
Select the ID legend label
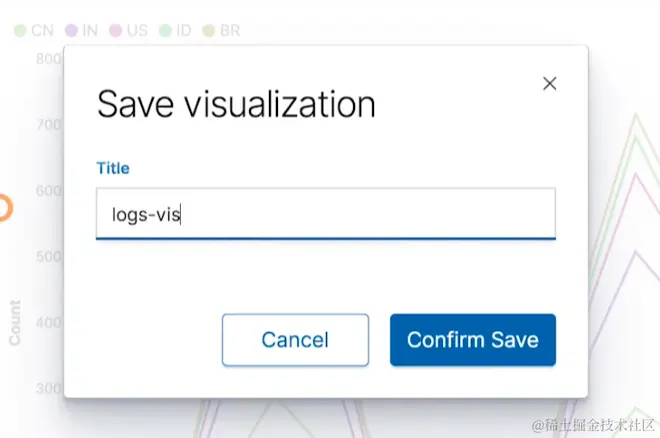click(x=184, y=31)
